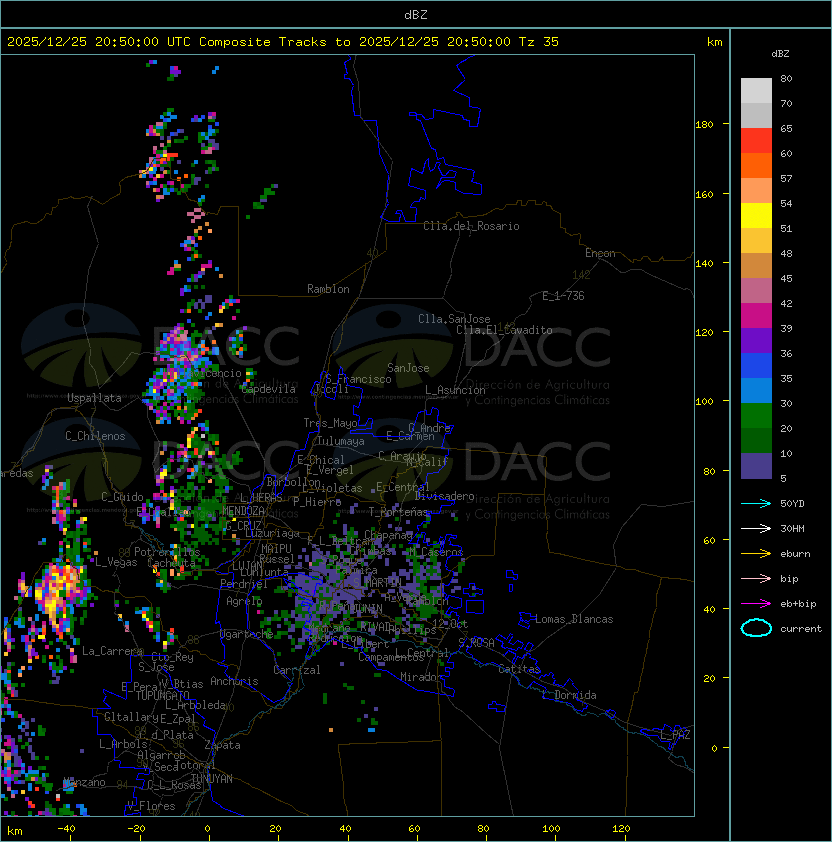Click the 'Lomas_Blancas' map label
Image resolution: width=832 pixels, height=842 pixels.
(x=574, y=619)
